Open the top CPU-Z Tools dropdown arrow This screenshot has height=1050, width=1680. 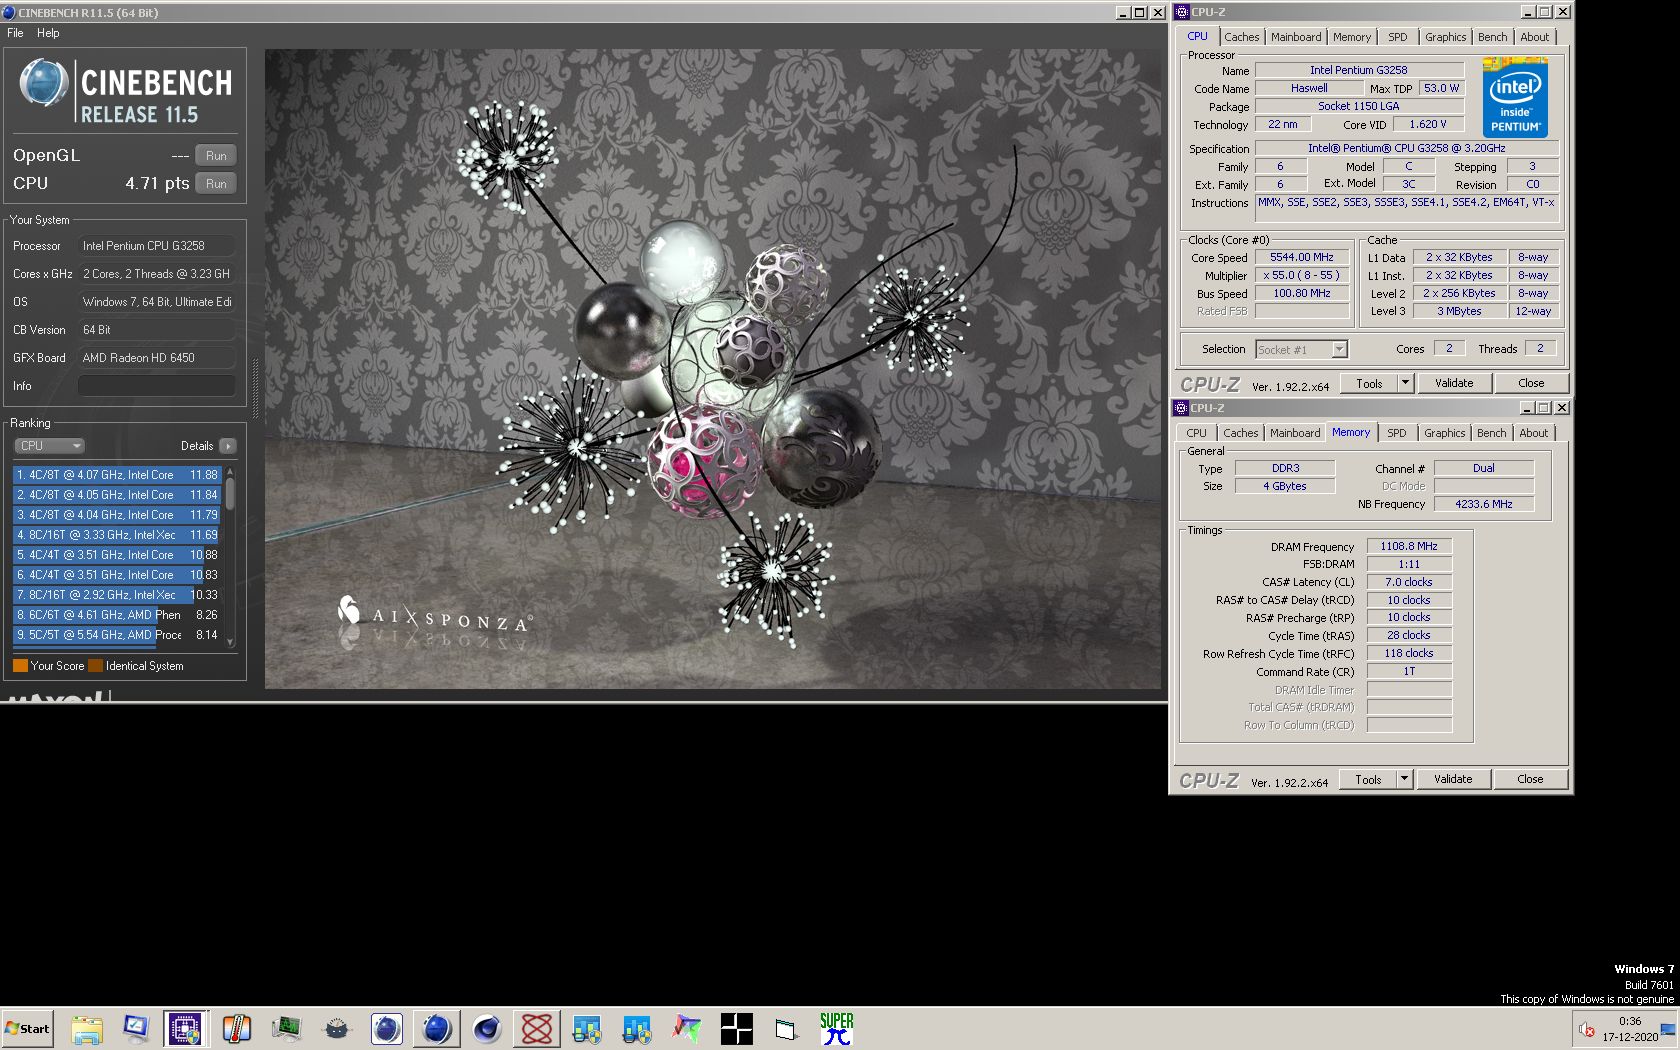(1405, 383)
